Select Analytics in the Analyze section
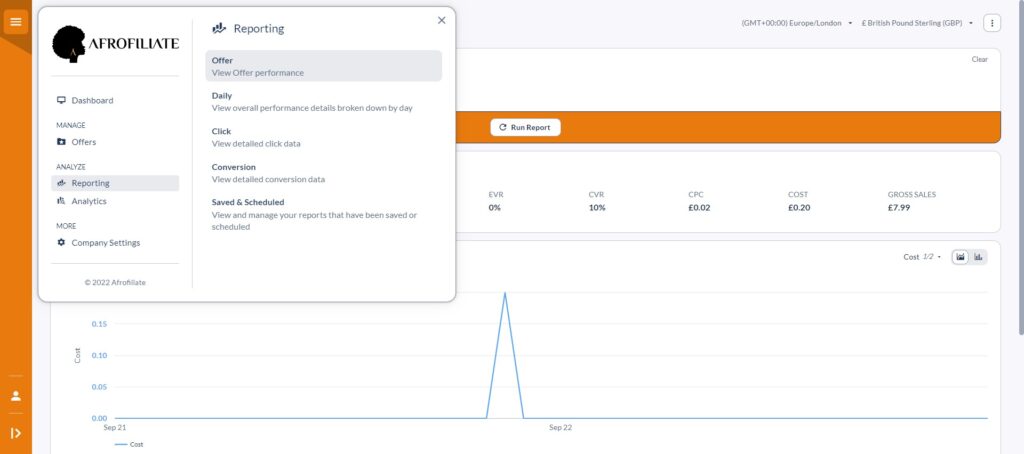This screenshot has height=454, width=1024. coord(88,201)
